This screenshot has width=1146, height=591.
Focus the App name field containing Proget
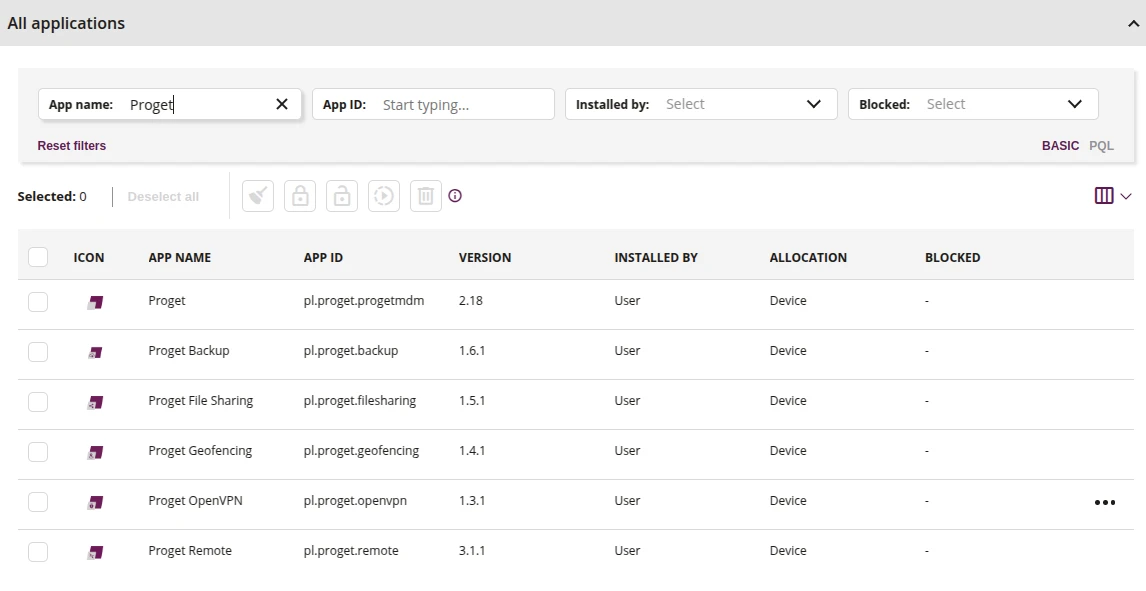[x=170, y=104]
